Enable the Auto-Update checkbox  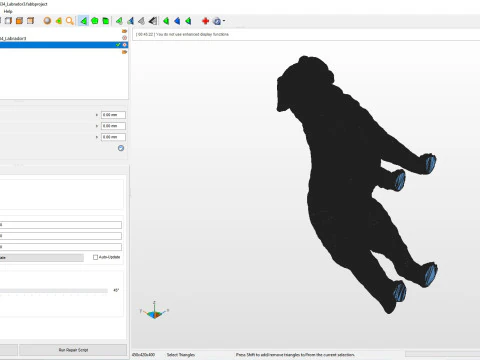pyautogui.click(x=95, y=257)
